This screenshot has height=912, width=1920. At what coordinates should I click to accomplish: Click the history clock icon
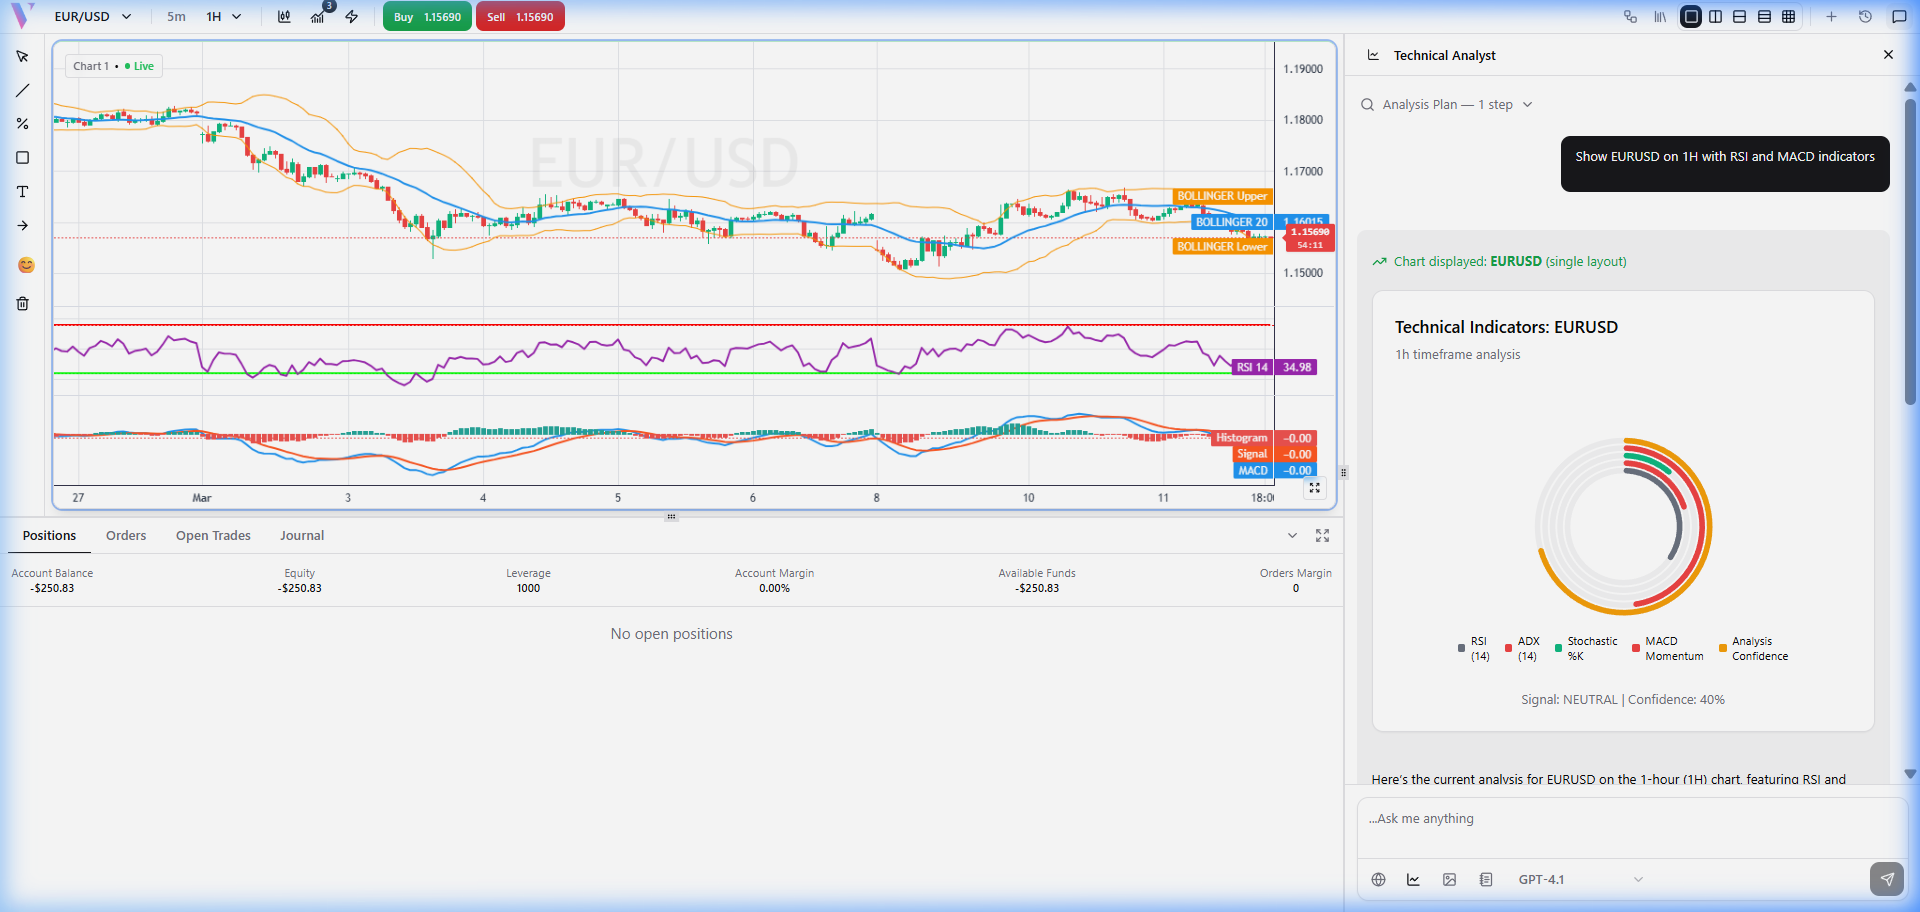tap(1865, 17)
